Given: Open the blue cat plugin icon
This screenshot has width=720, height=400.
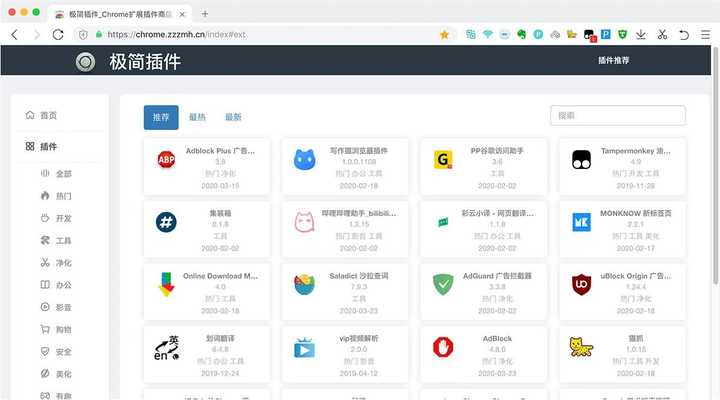Looking at the screenshot, I should pyautogui.click(x=304, y=159).
